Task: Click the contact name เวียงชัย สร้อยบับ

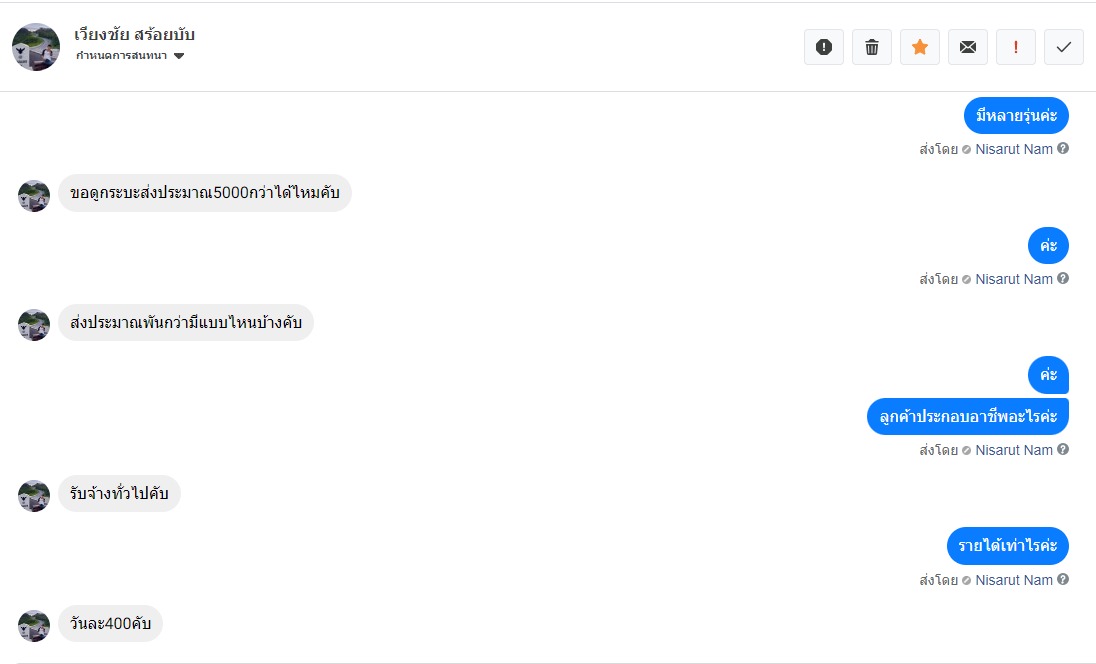Action: tap(135, 35)
